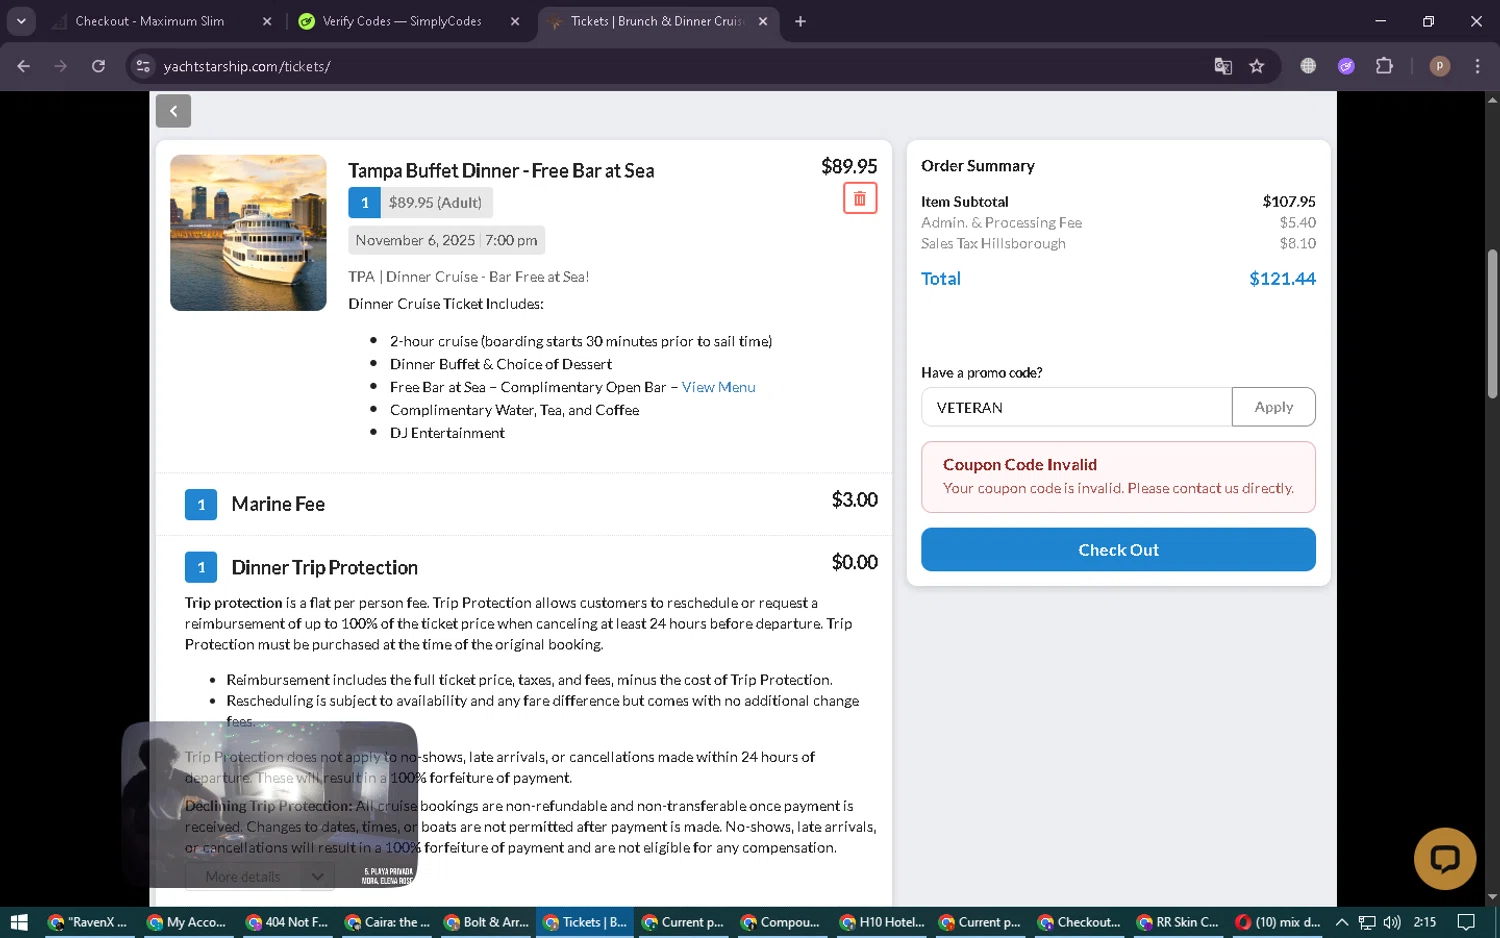Open the Windows Start menu
This screenshot has width=1500, height=938.
point(18,922)
